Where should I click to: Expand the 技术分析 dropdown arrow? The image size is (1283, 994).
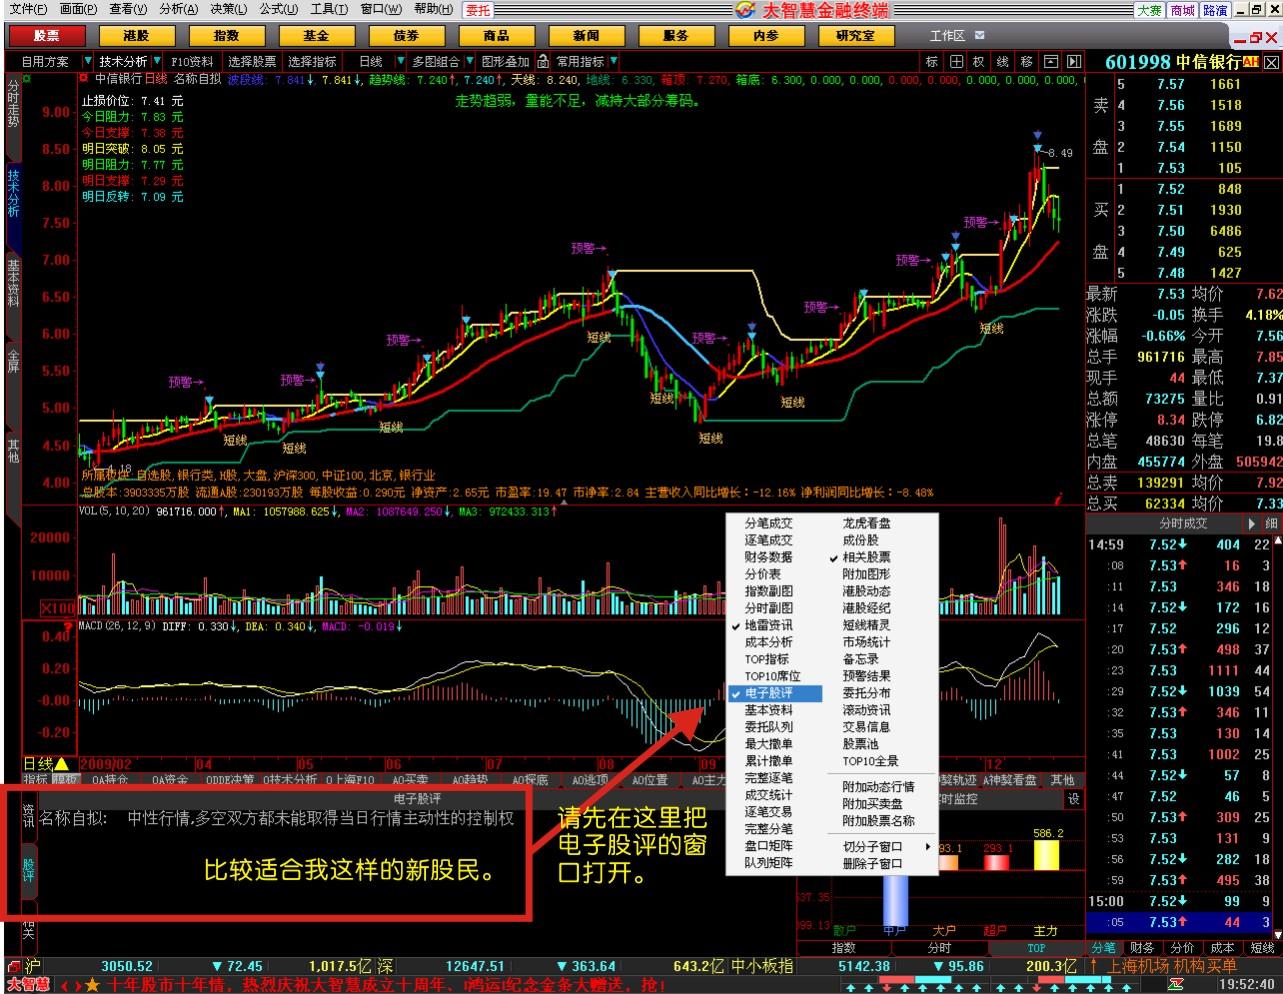click(157, 61)
